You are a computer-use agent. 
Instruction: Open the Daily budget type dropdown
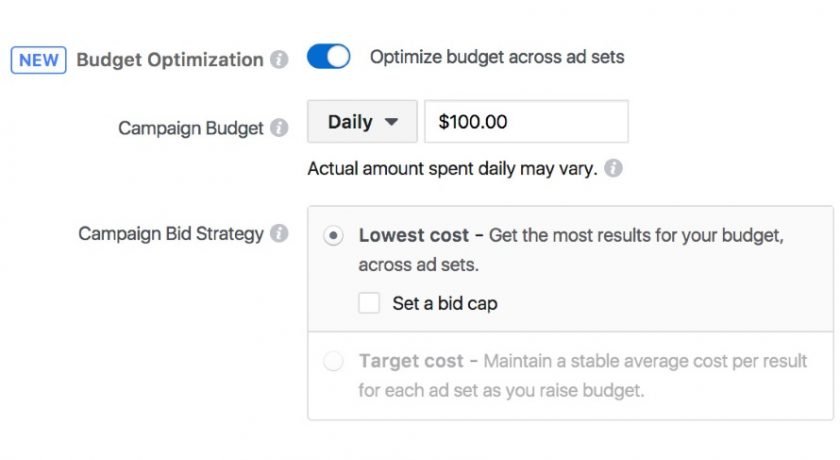pos(362,122)
